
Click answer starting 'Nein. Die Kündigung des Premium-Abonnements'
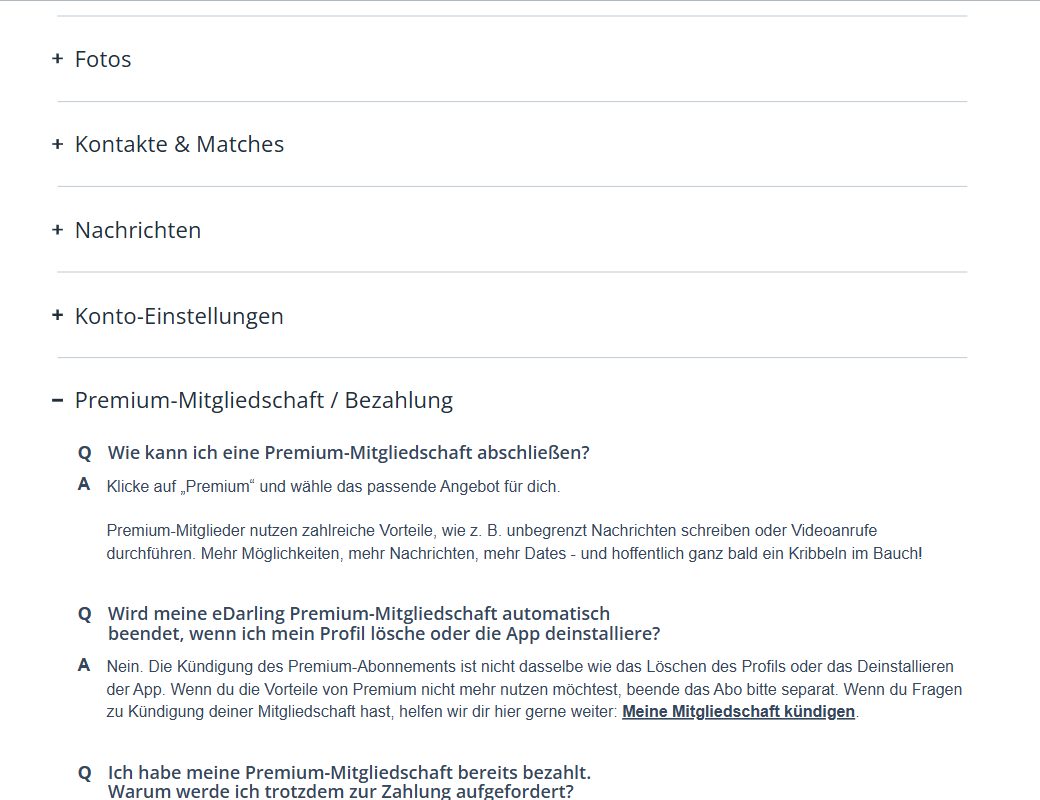[534, 689]
